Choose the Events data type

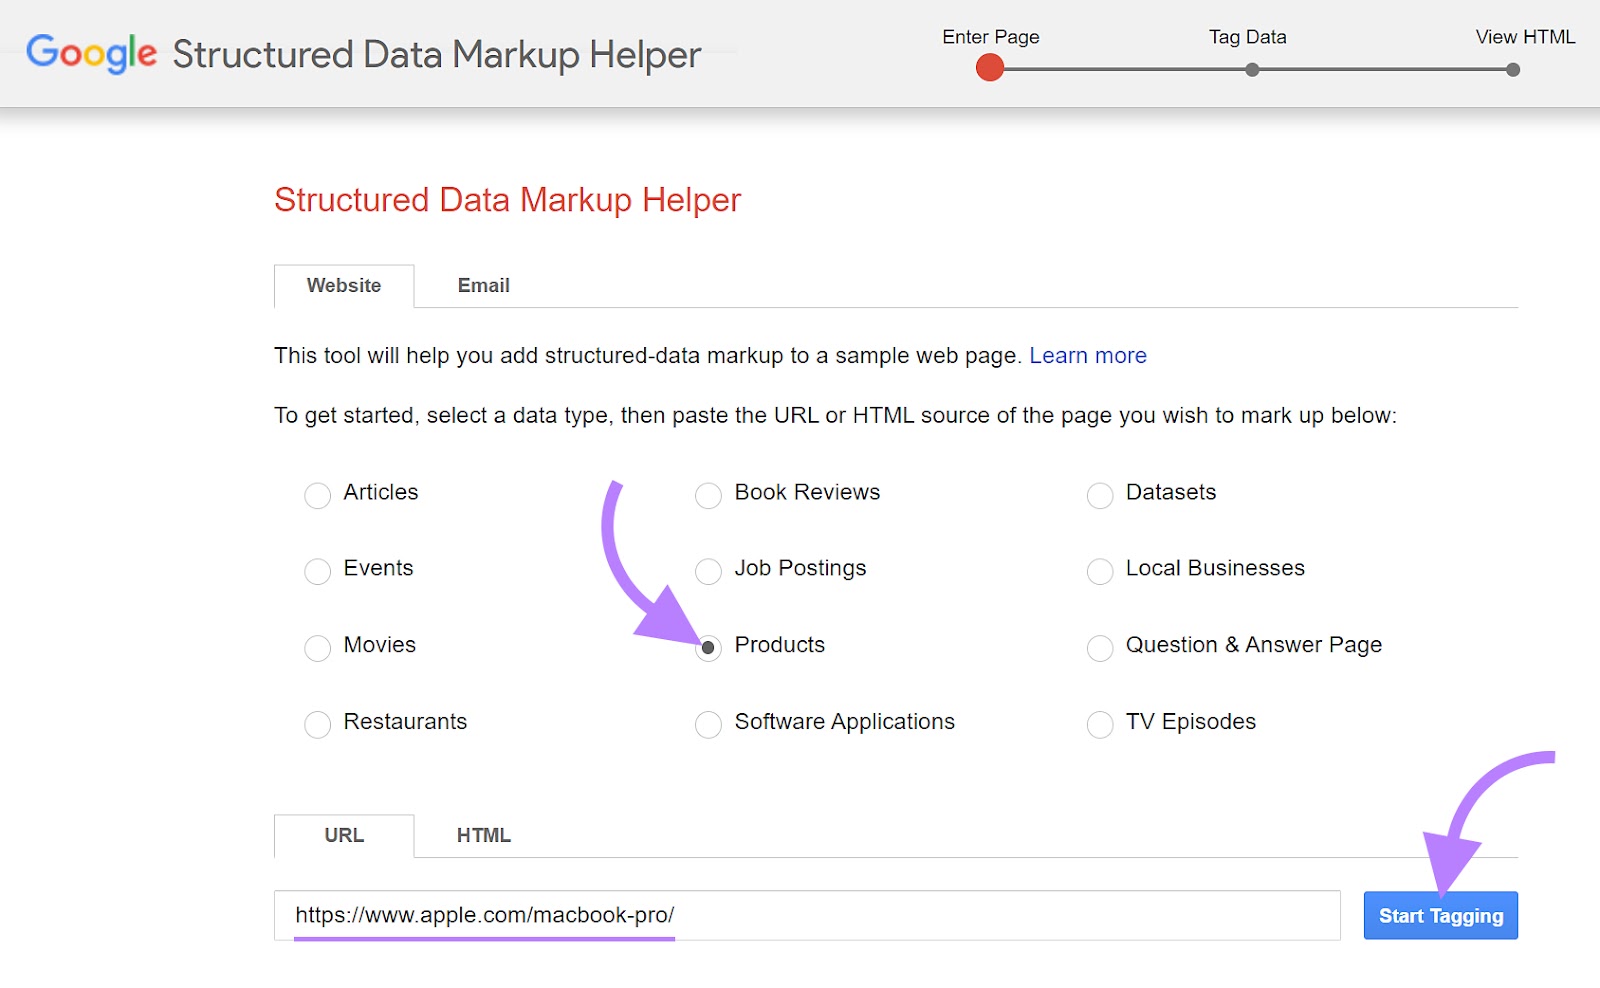317,571
